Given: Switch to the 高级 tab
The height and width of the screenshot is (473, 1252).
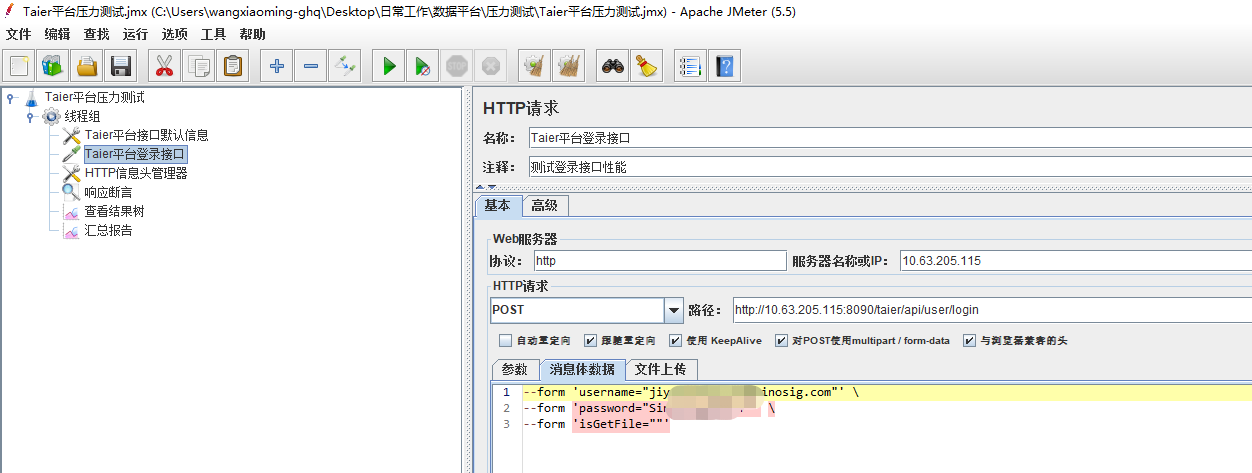Looking at the screenshot, I should coord(545,205).
